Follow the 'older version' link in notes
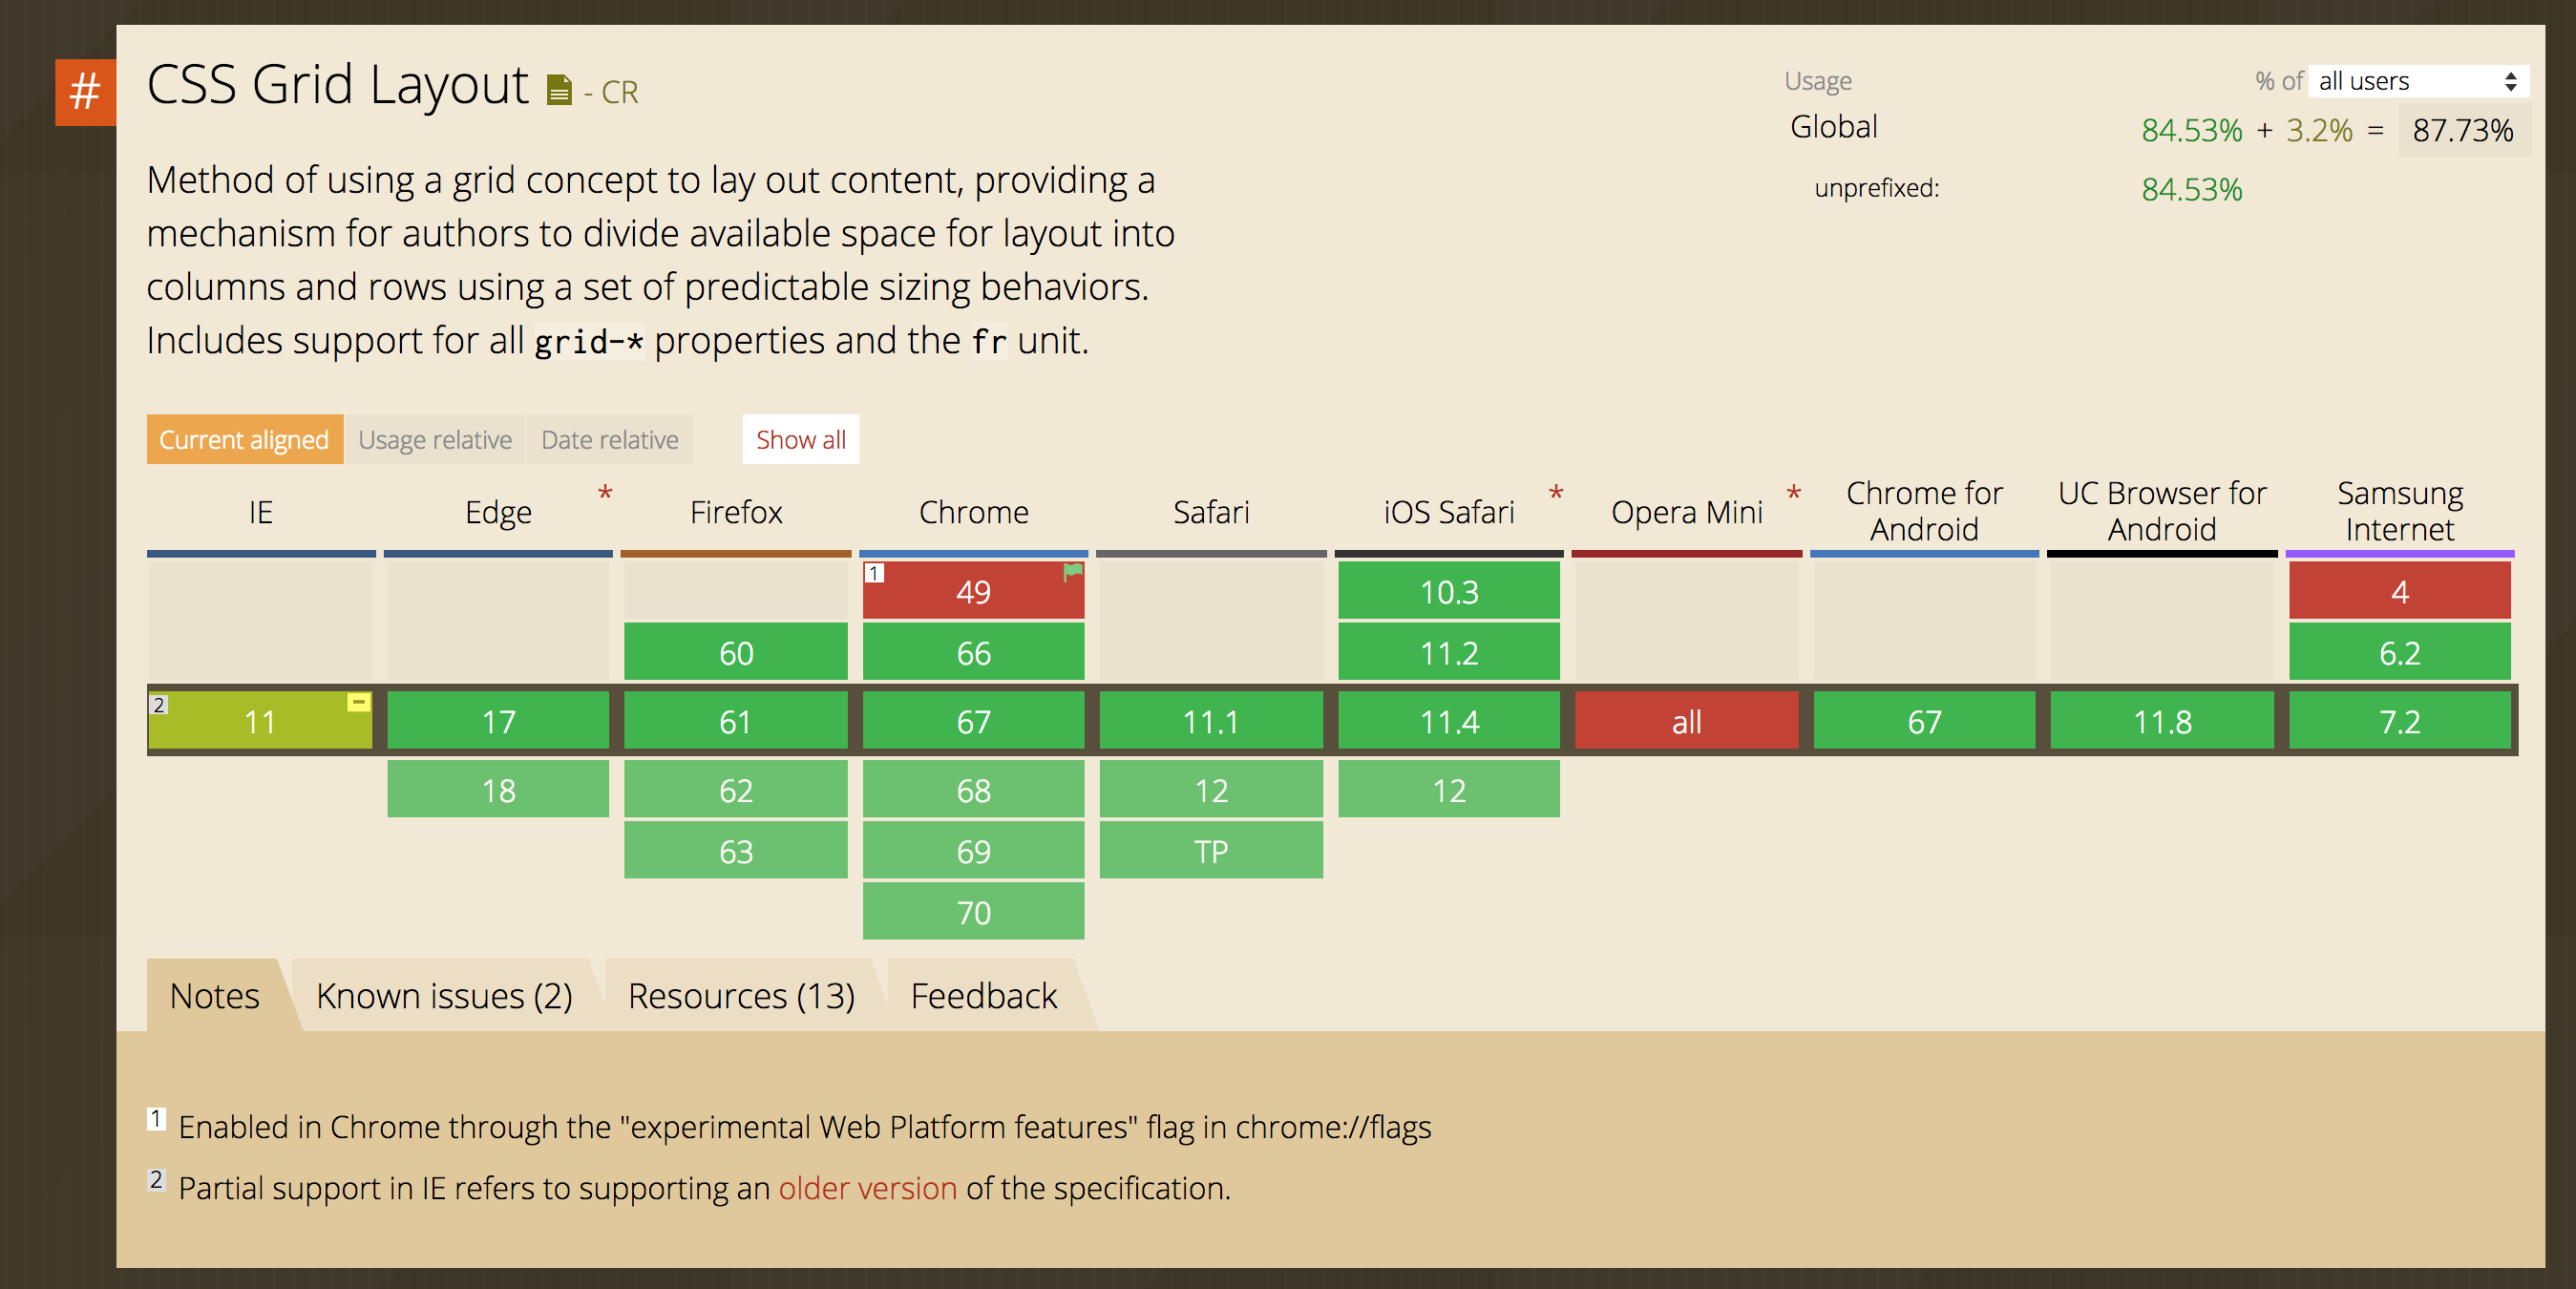The height and width of the screenshot is (1289, 2576). [868, 1188]
